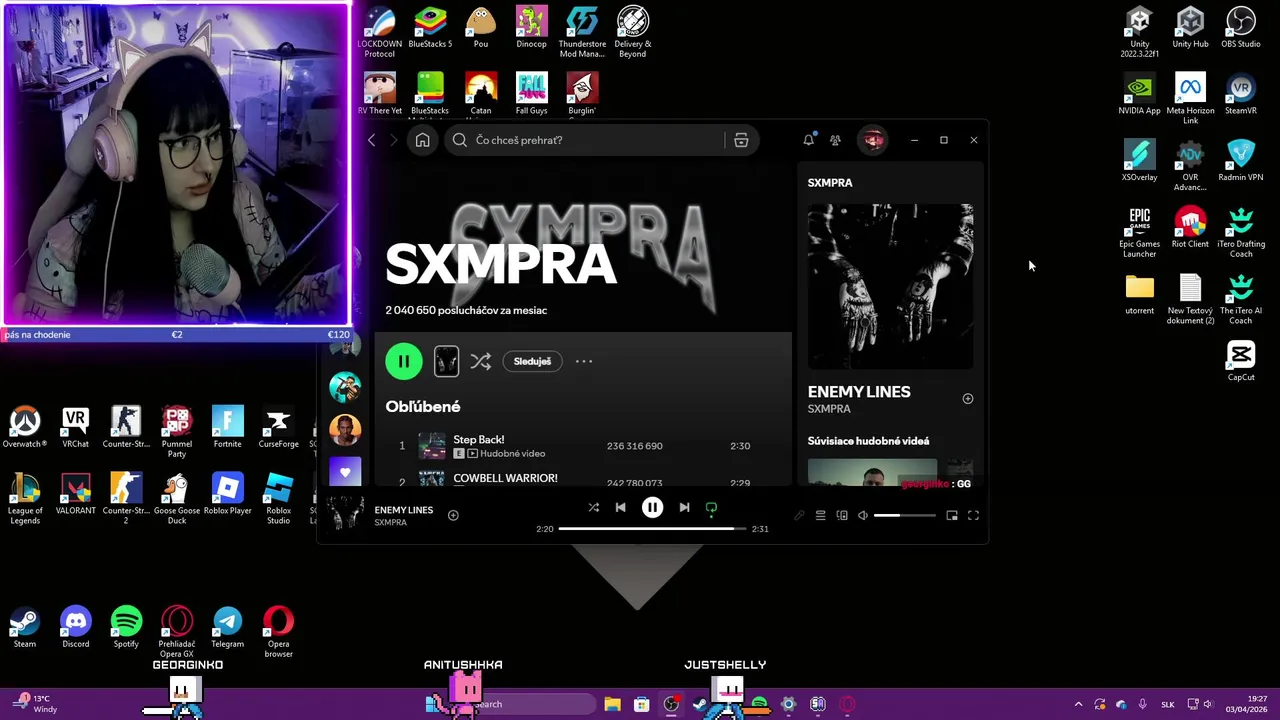Open Unity Hub desktop icon
The width and height of the screenshot is (1280, 720).
point(1190,28)
